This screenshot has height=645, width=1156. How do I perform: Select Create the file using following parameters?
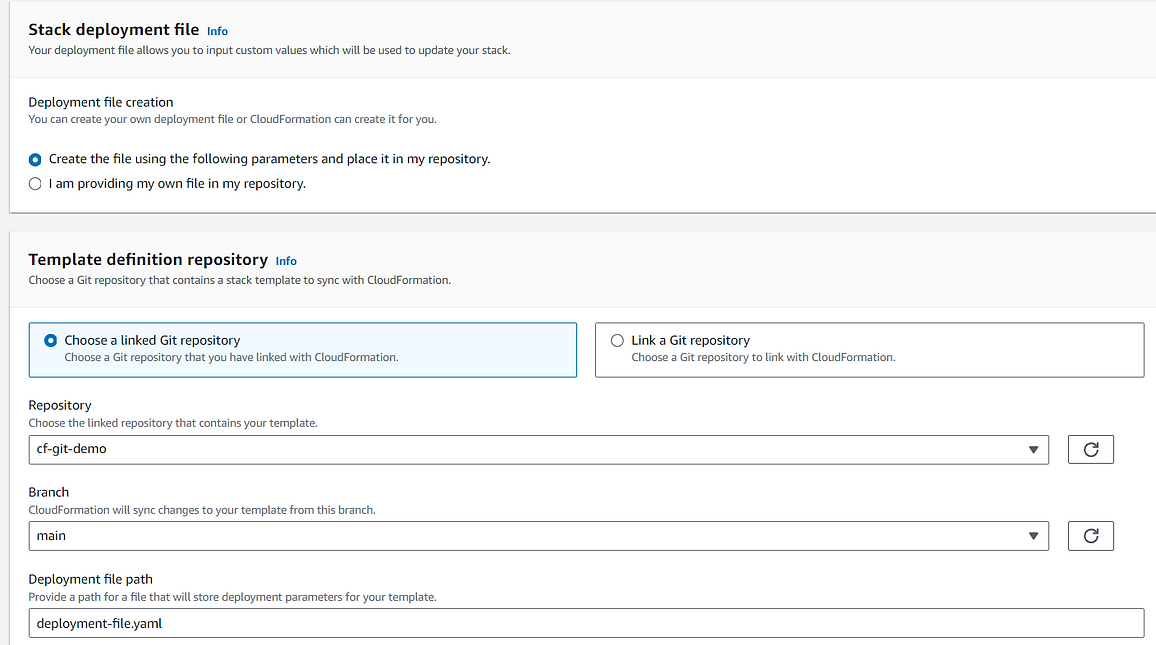coord(35,160)
